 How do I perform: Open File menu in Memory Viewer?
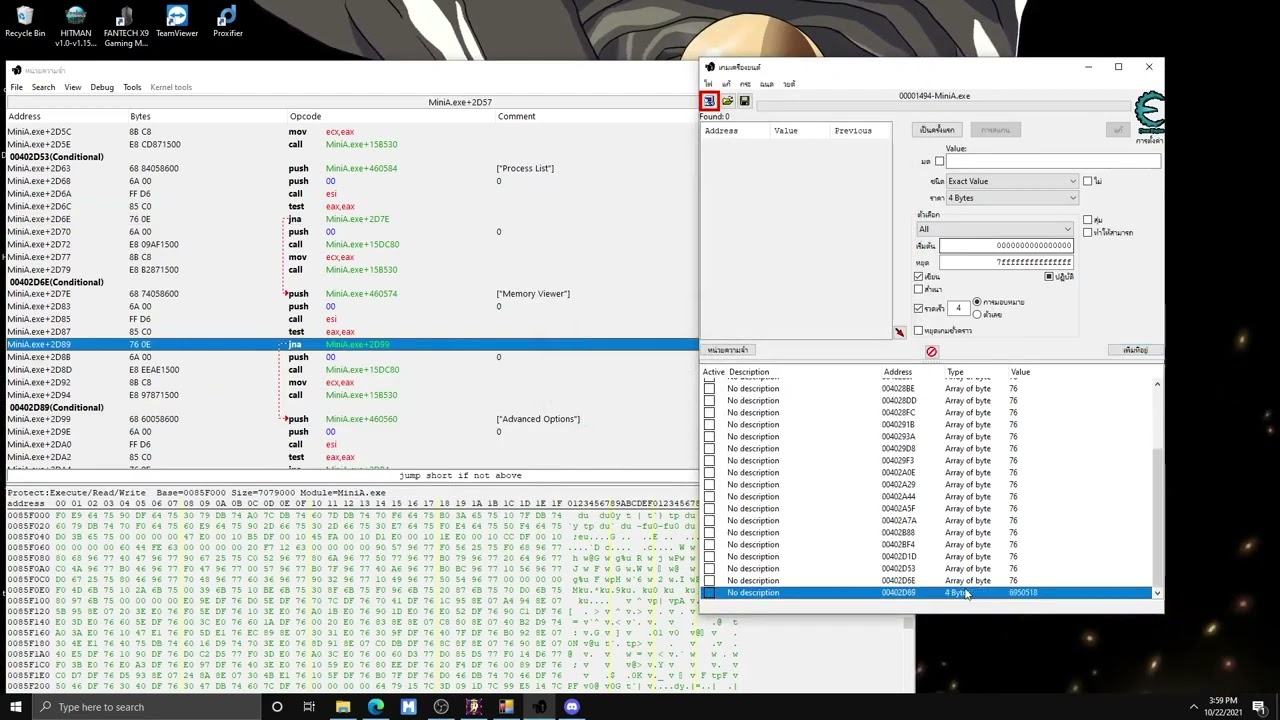(16, 87)
